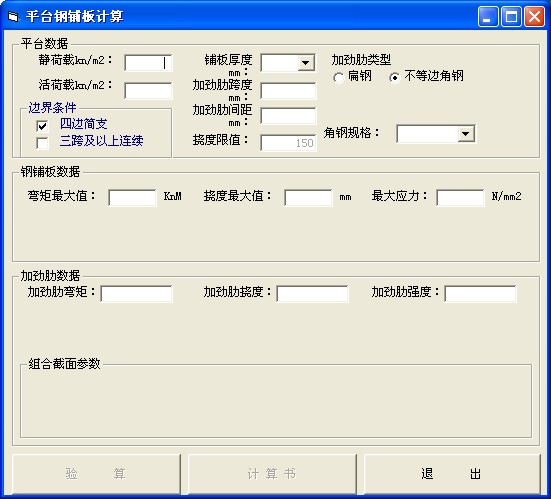Click the 钢铺板数据 group label
Screen dimensions: 551x499
point(50,171)
